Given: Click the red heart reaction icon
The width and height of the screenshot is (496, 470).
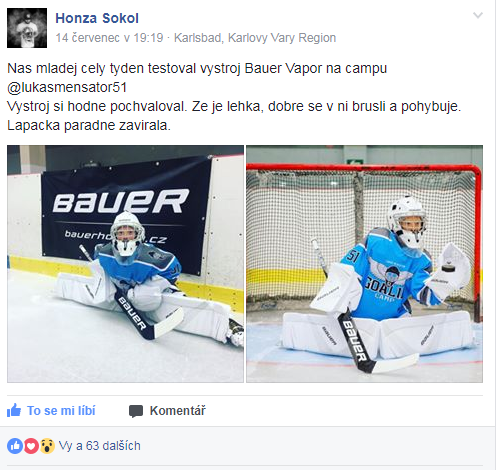Looking at the screenshot, I should 31,446.
